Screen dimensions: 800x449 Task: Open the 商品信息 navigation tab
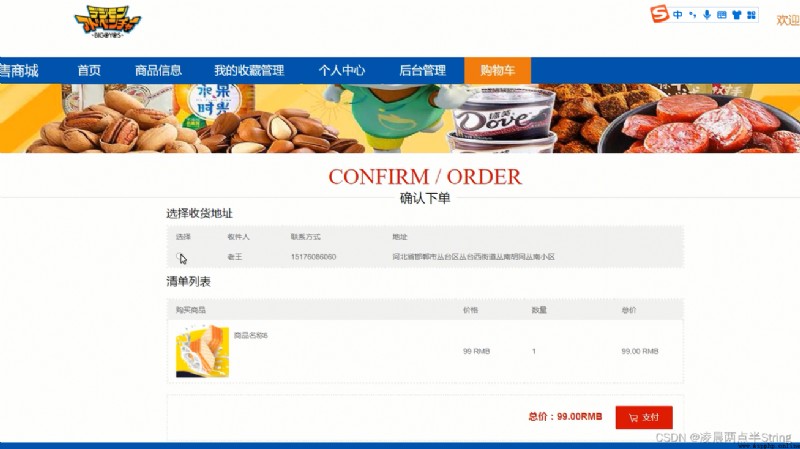click(158, 70)
